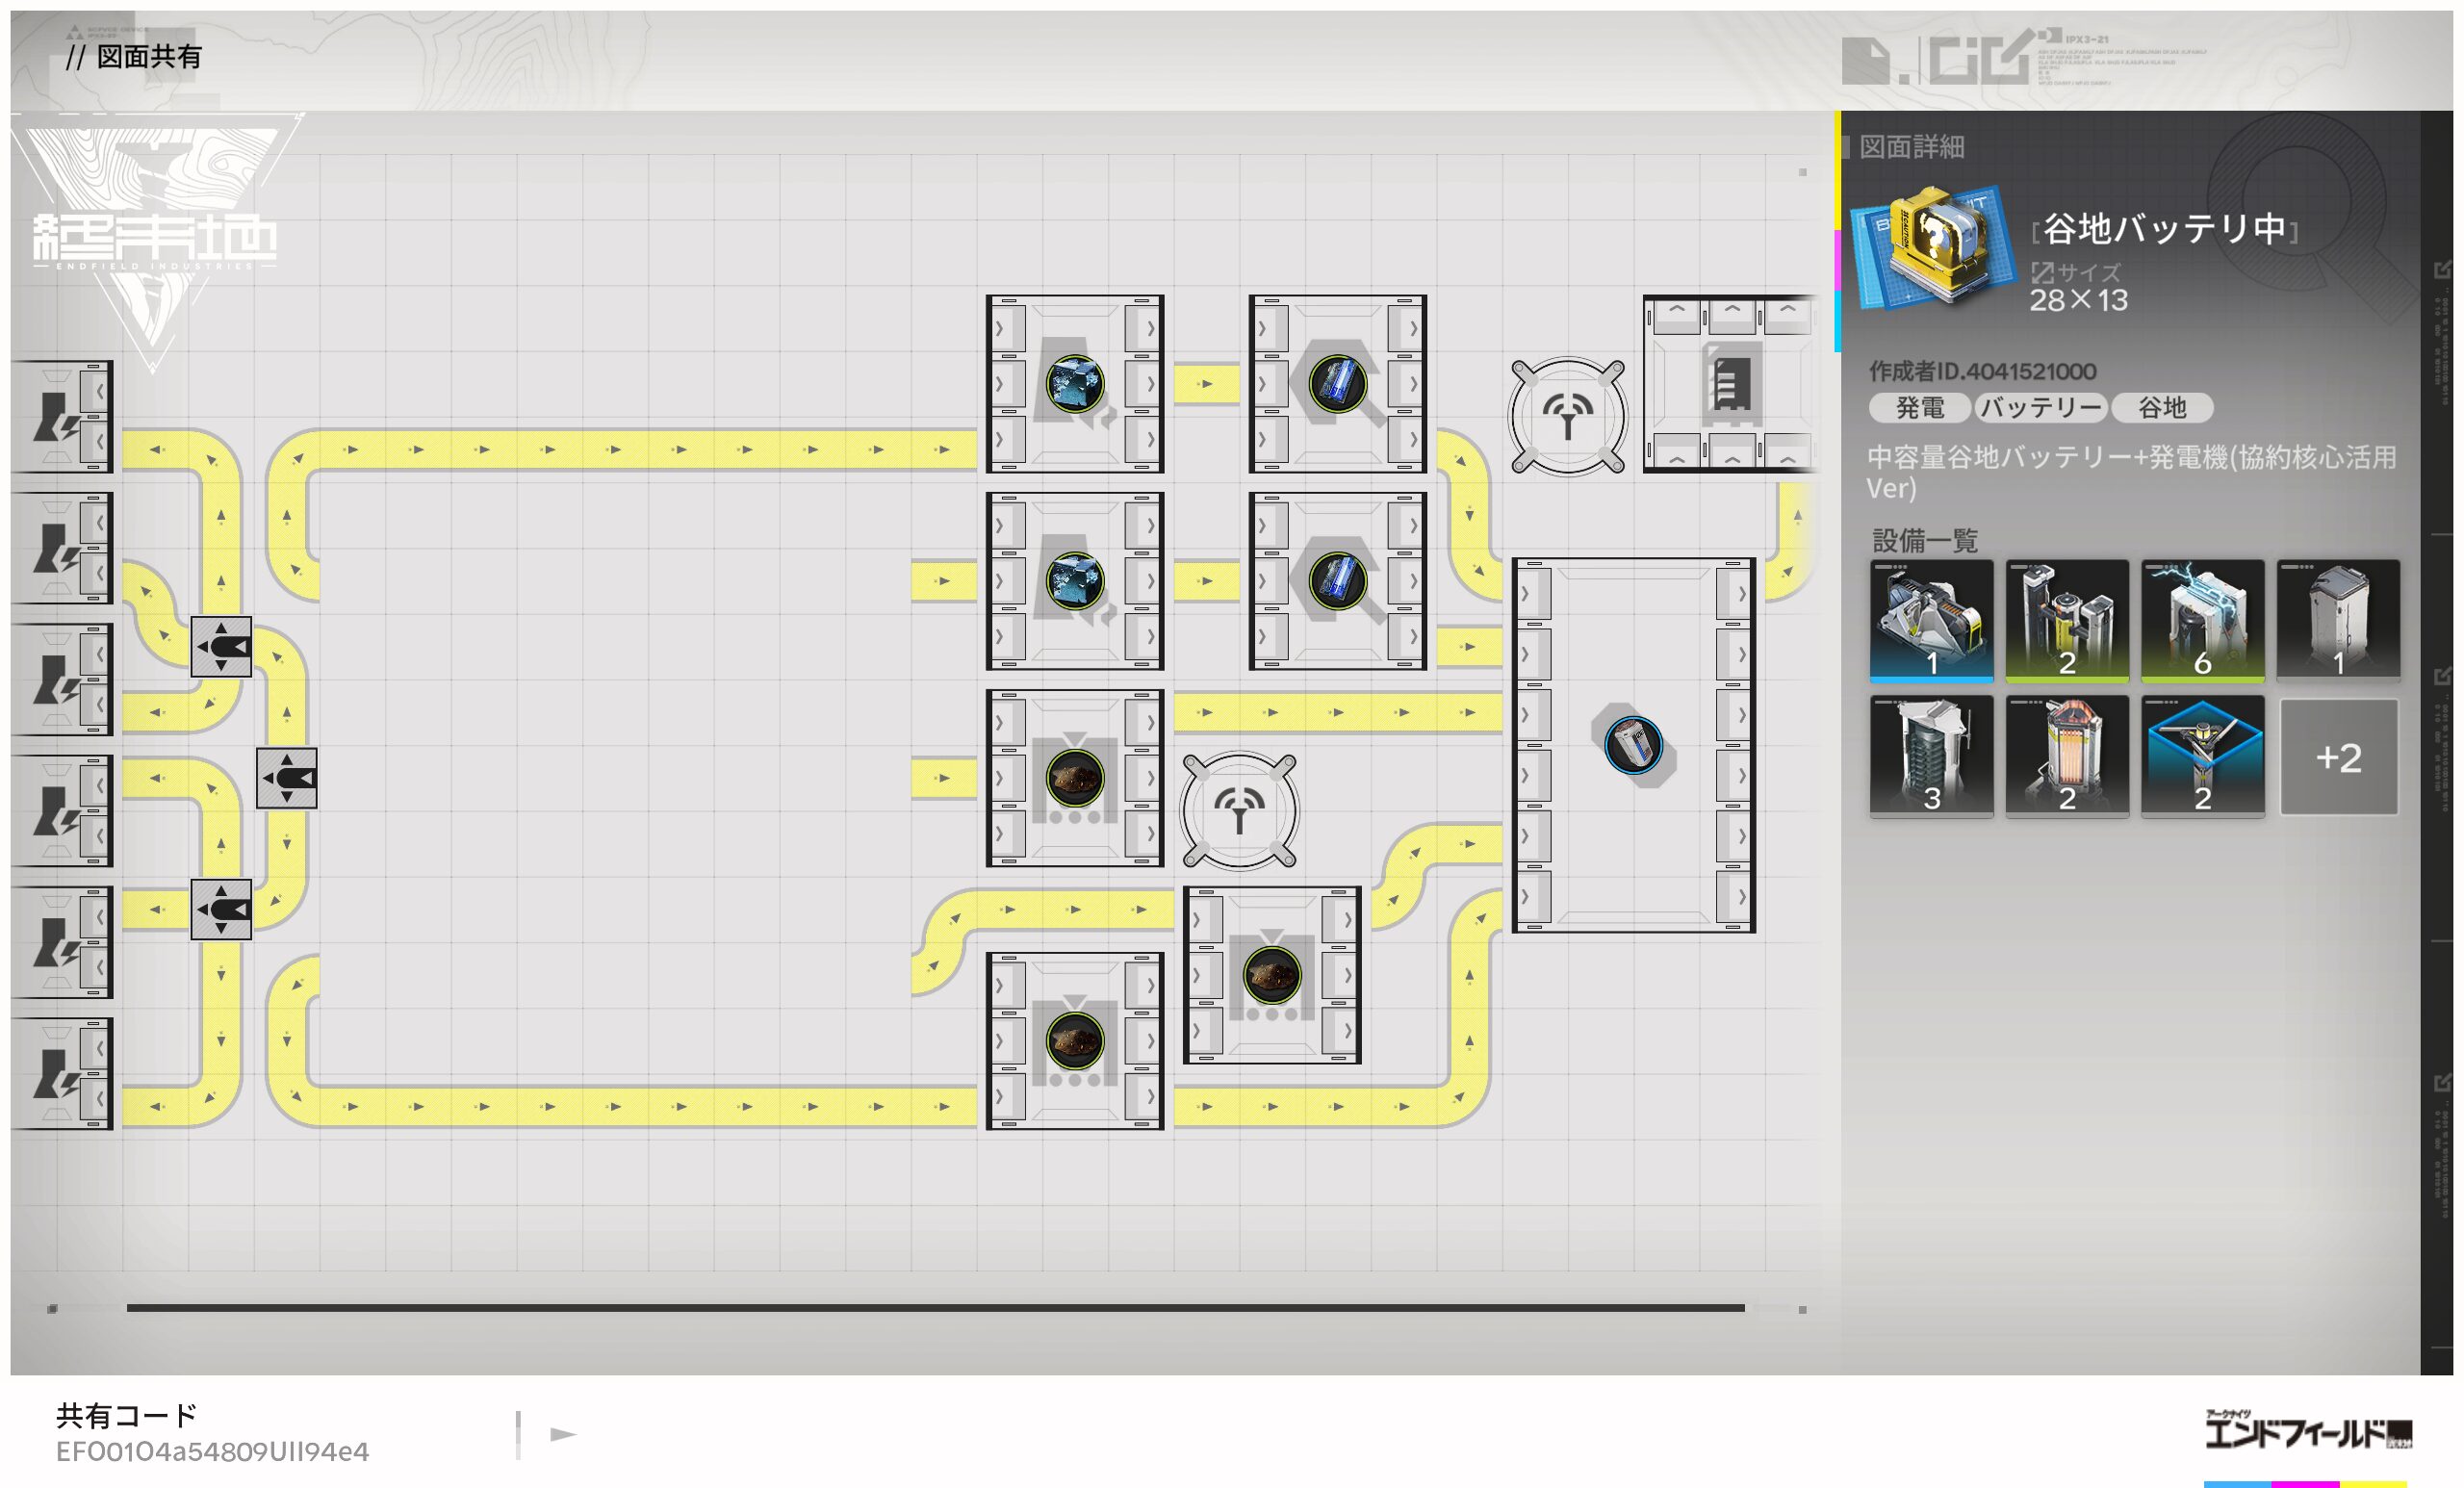Screen dimensions: 2464x1488
Task: Click the horizontal scrollbar under the blueprint
Action: pos(935,1307)
